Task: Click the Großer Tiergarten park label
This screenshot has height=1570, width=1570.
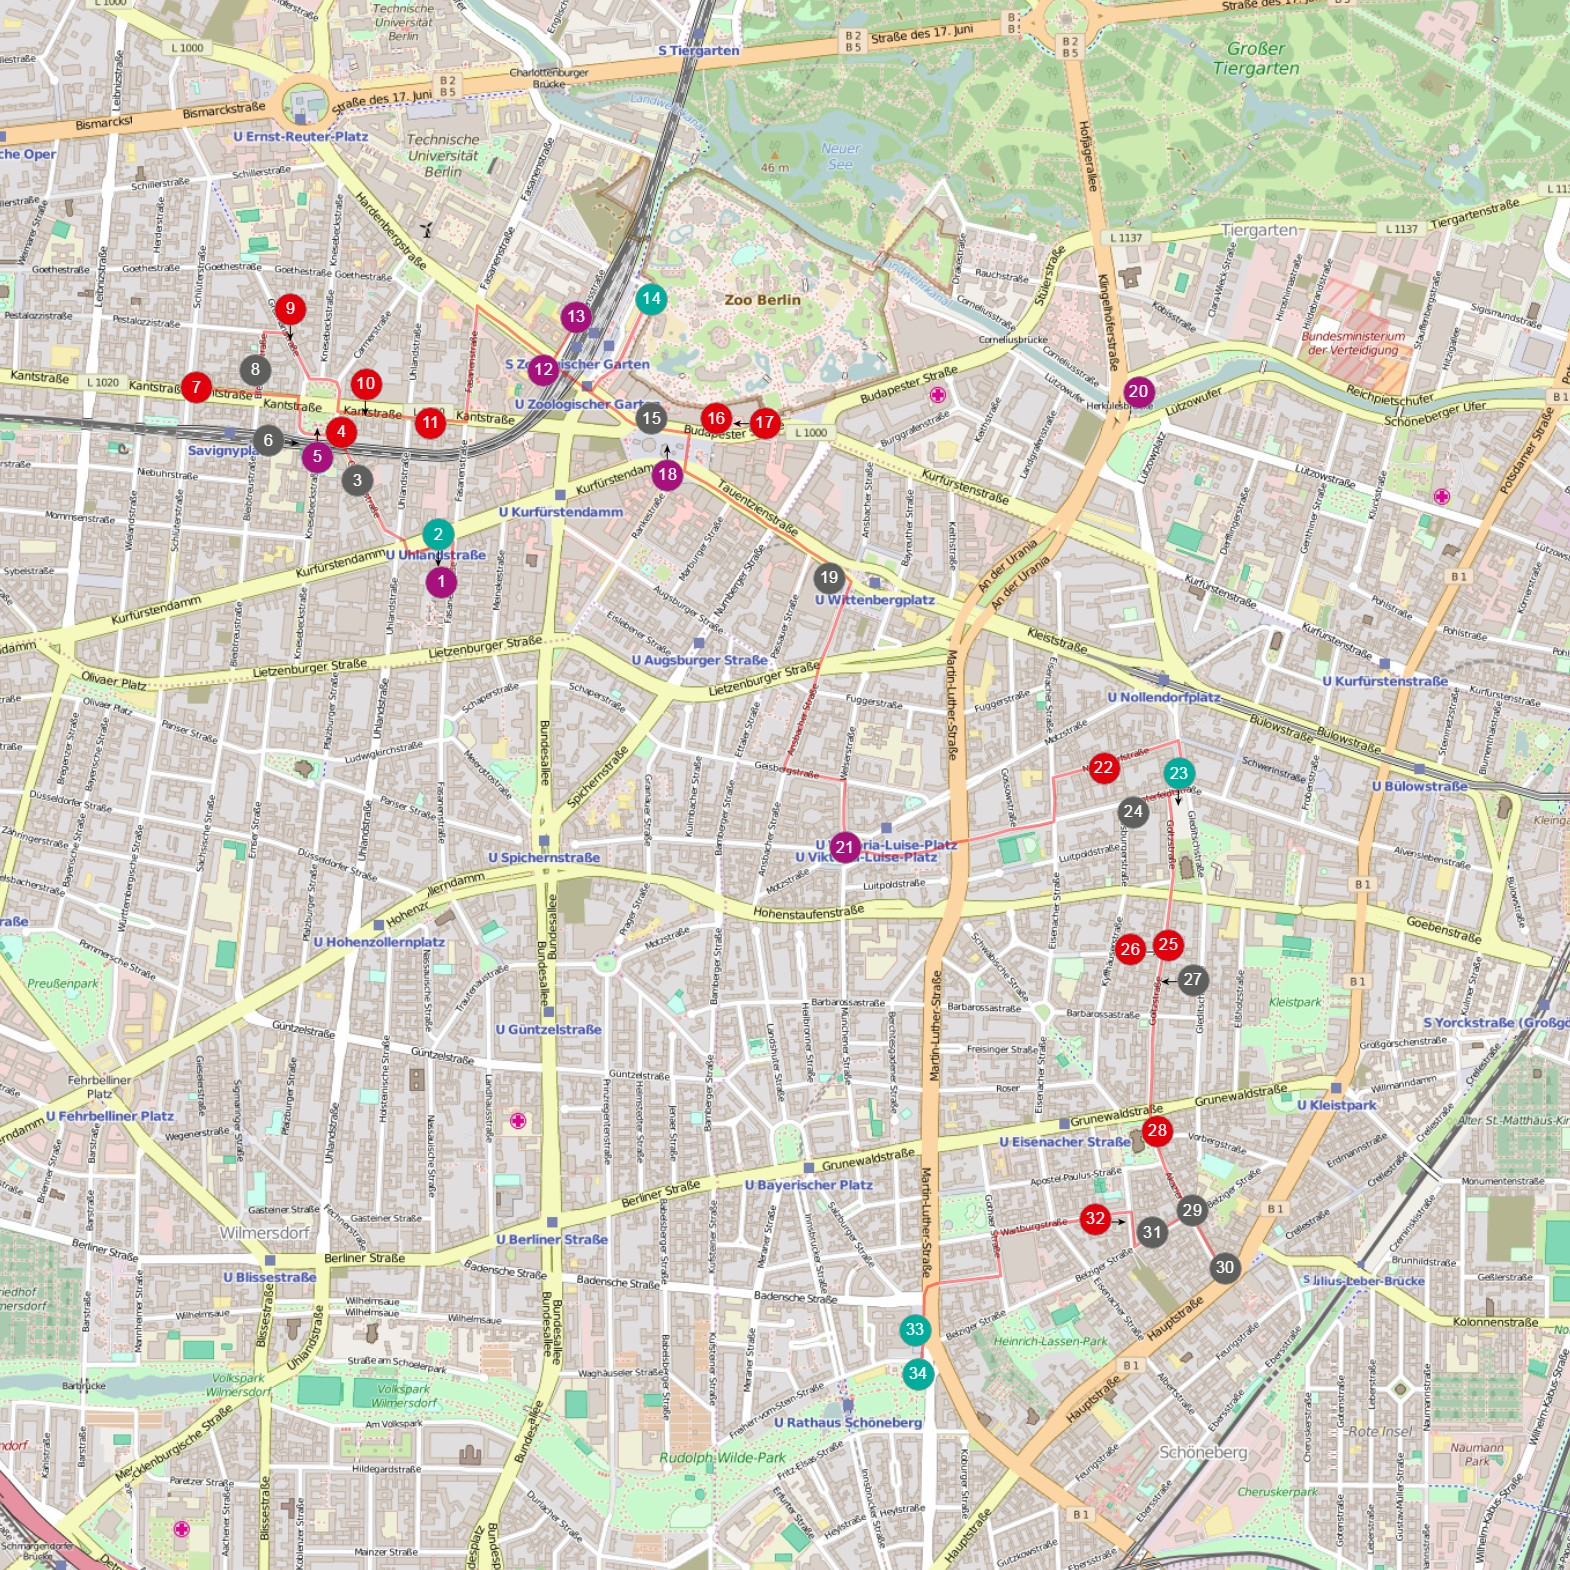Action: click(x=1256, y=59)
